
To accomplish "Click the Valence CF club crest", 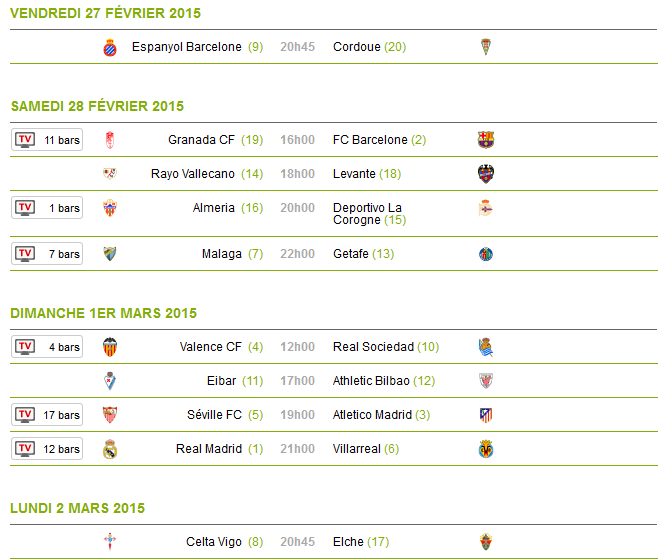I will 110,347.
